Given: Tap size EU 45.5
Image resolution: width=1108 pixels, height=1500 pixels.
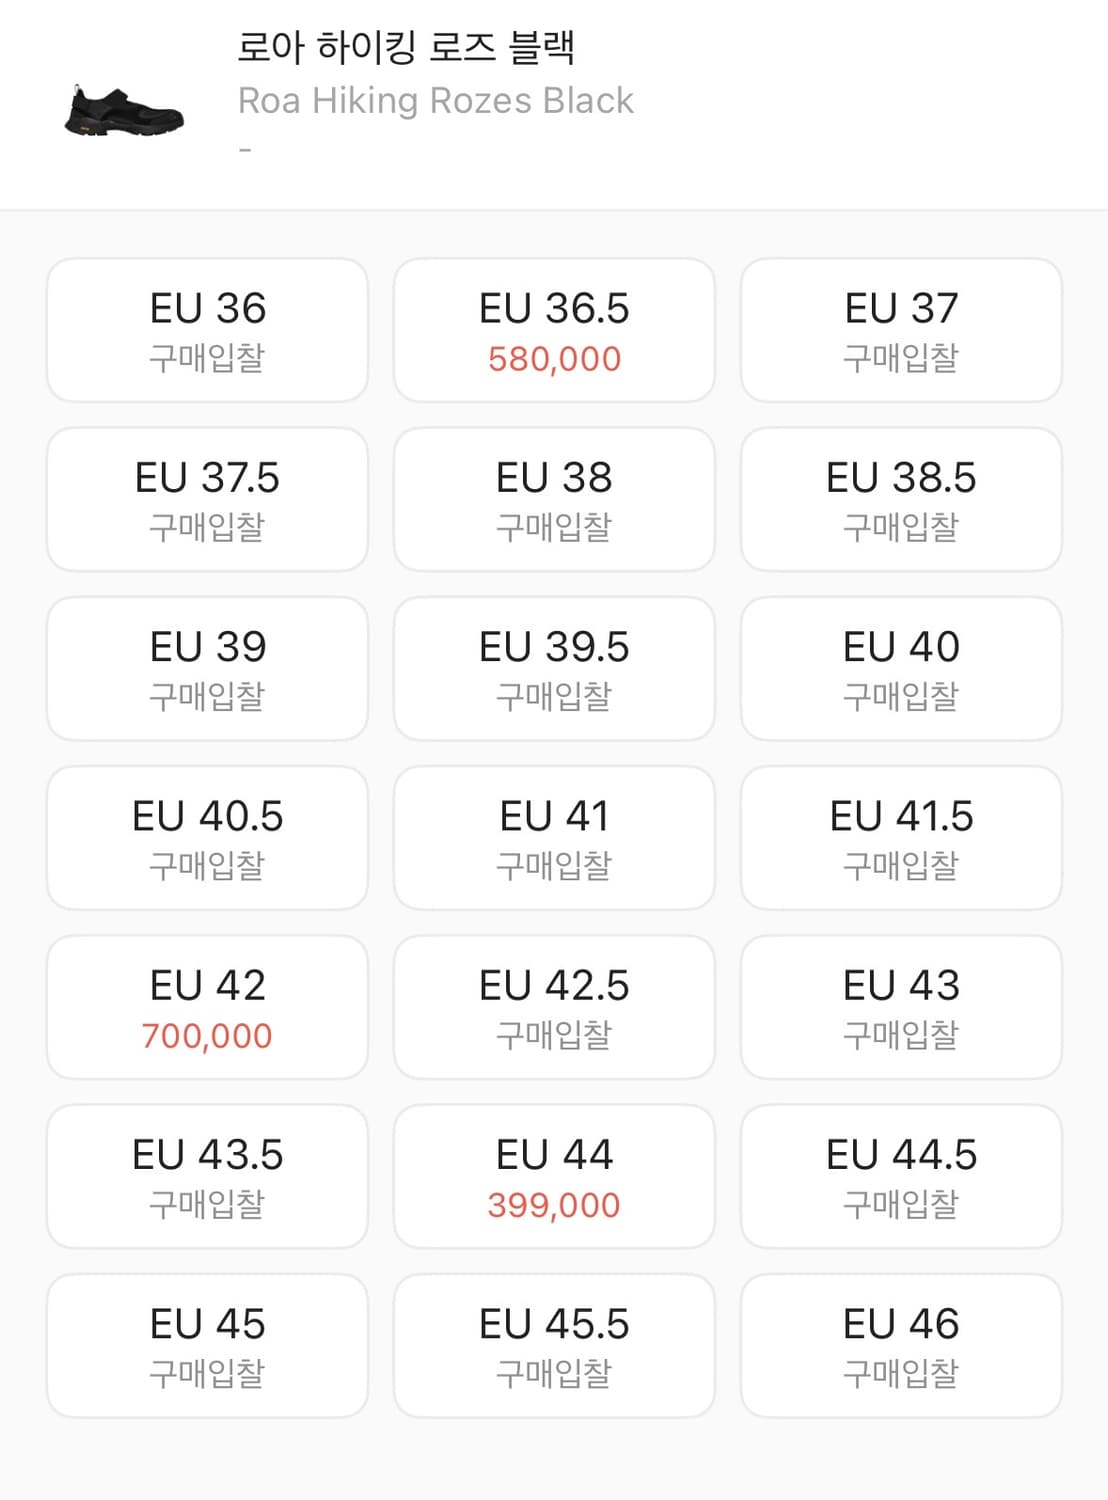Looking at the screenshot, I should 554,1345.
